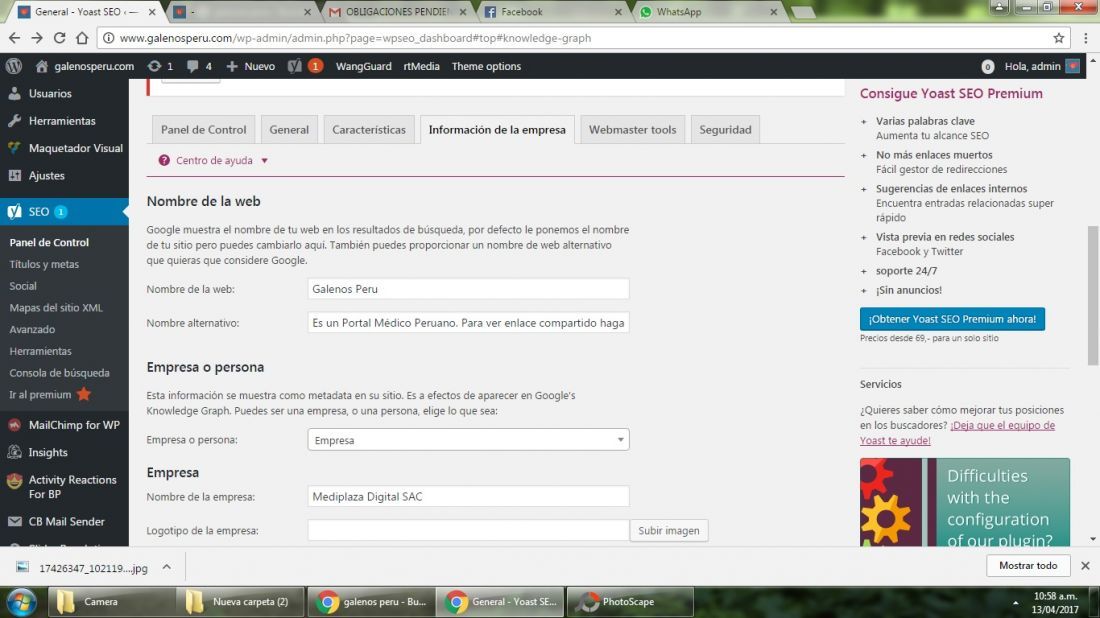Click Obtener Yoast SEO Premium ahora button
The image size is (1100, 618).
tap(952, 318)
